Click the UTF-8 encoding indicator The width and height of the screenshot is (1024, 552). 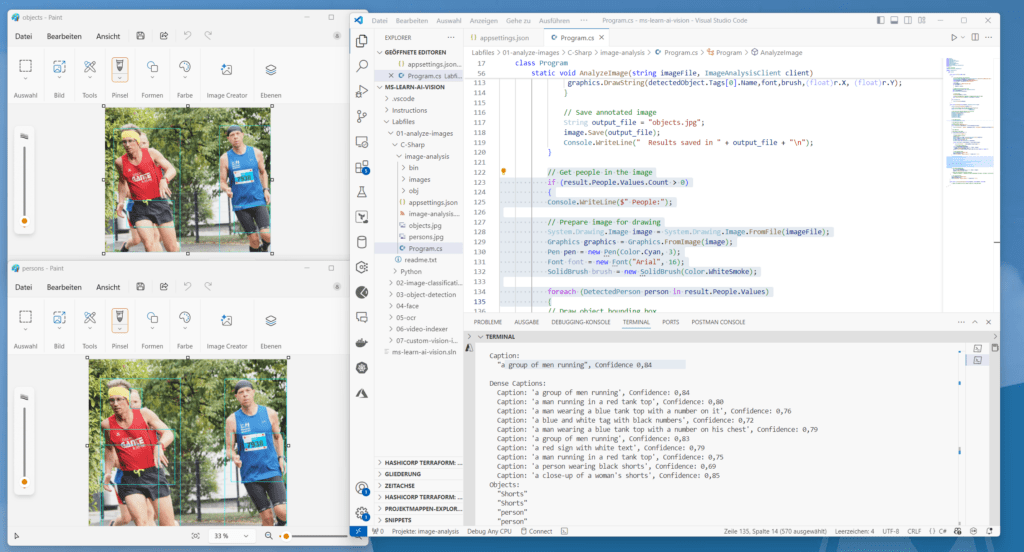(891, 531)
